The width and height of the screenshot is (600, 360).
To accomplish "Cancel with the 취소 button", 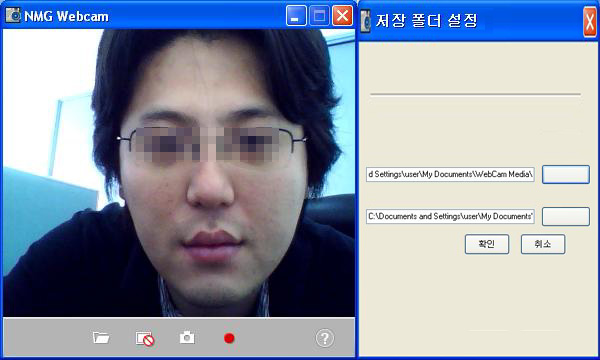I will tap(543, 244).
